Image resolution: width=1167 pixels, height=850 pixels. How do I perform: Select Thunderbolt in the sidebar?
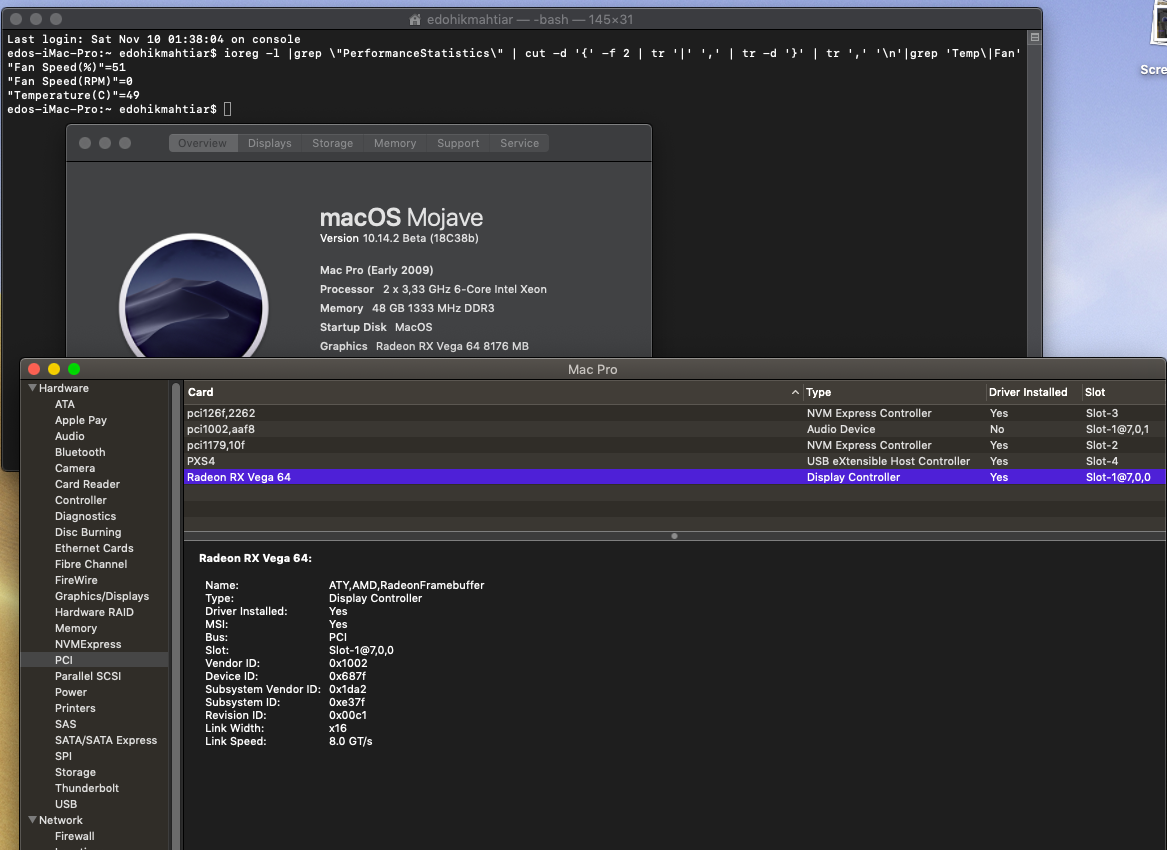(x=86, y=788)
